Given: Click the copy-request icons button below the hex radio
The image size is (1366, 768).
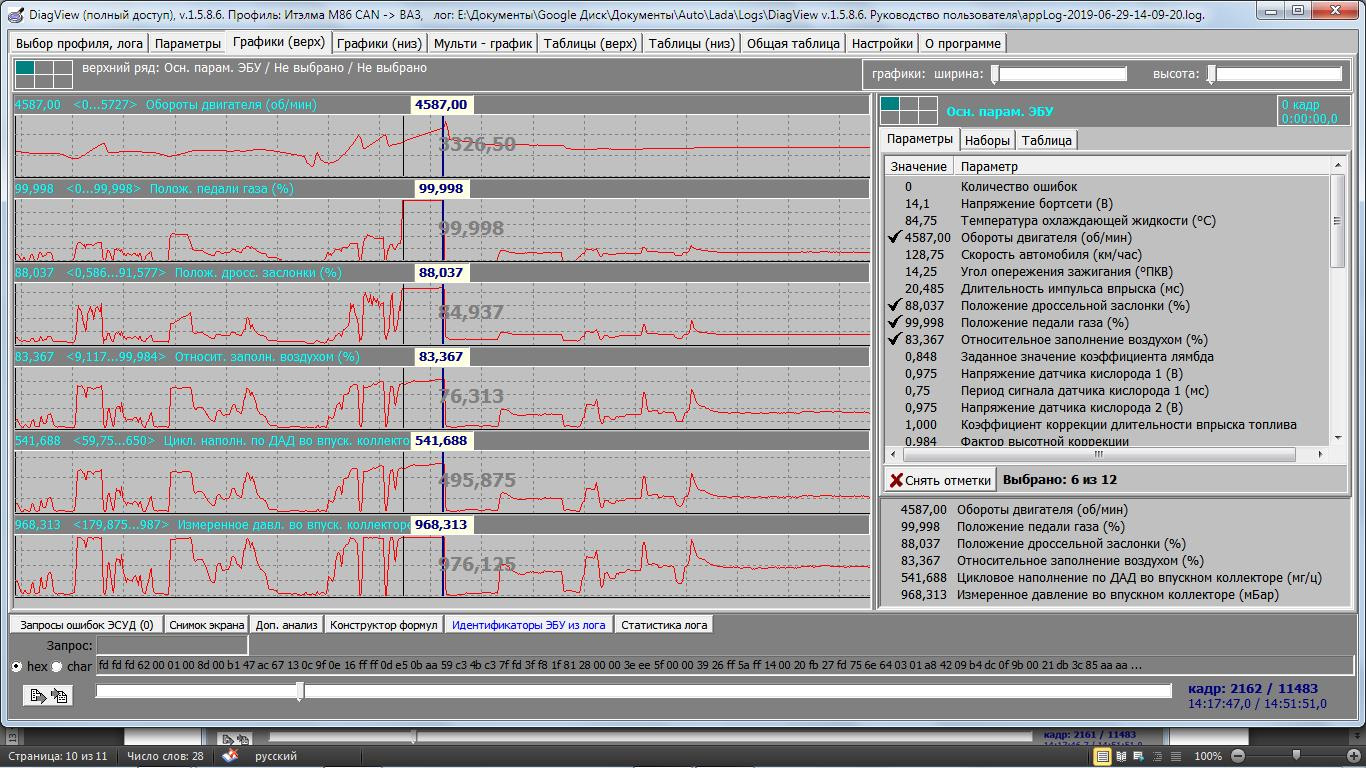Looking at the screenshot, I should (48, 695).
